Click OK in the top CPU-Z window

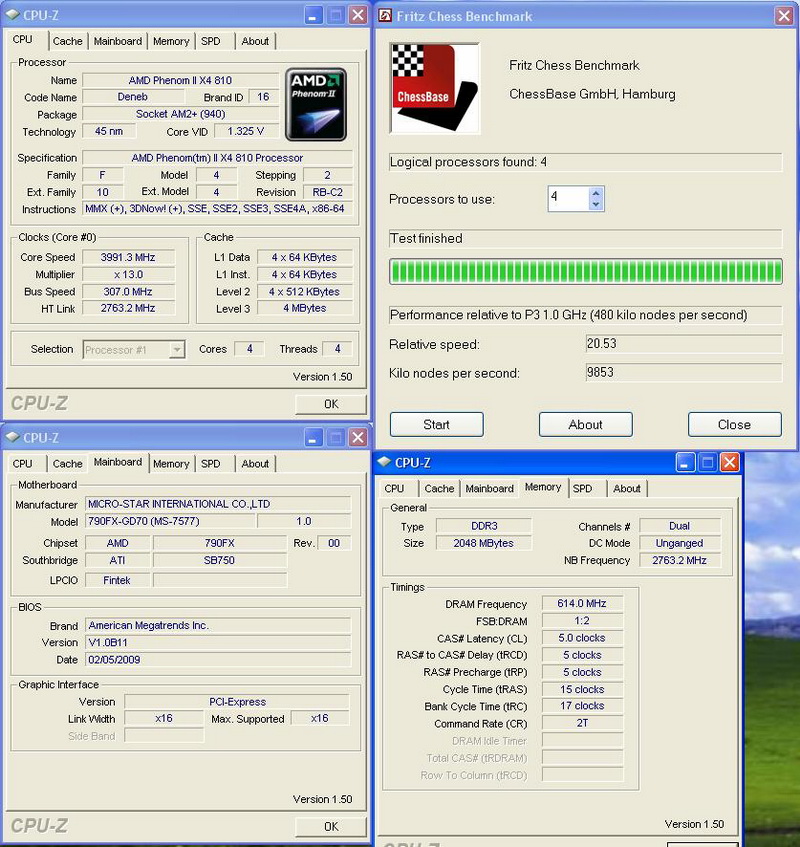[x=331, y=404]
